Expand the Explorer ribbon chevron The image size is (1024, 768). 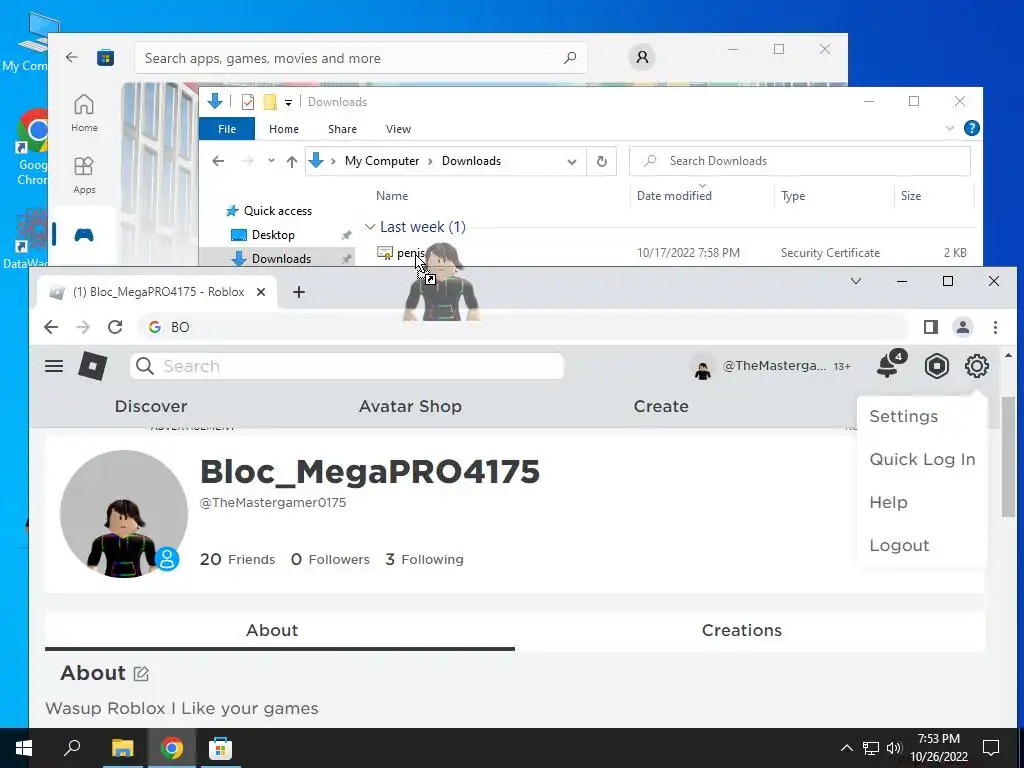950,129
